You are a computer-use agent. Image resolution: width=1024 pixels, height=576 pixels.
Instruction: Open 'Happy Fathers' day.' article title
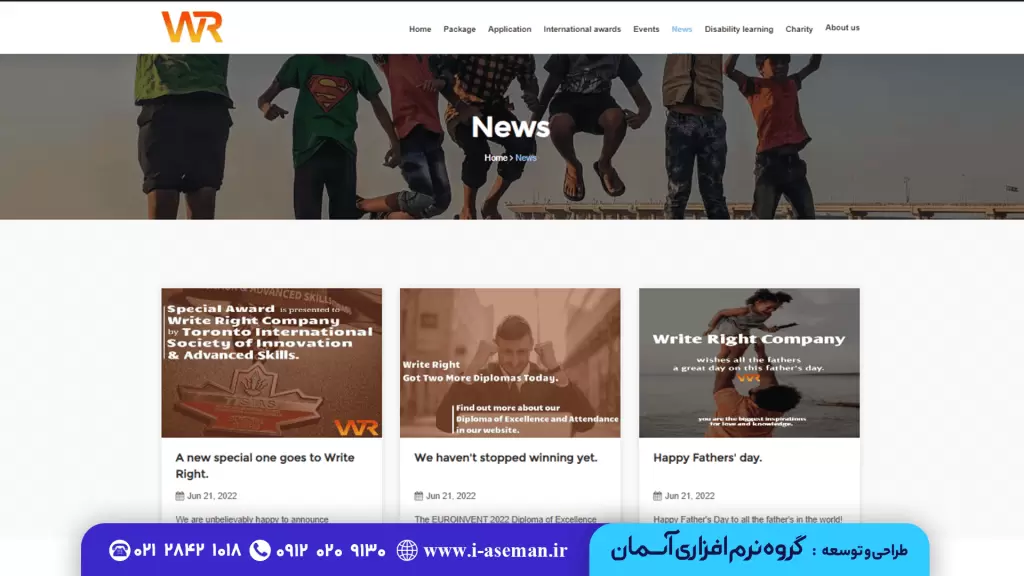[707, 458]
